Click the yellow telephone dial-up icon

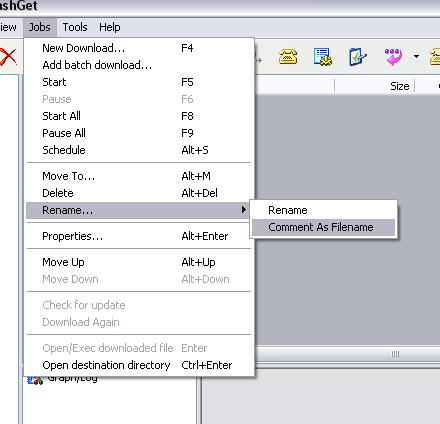(x=288, y=56)
